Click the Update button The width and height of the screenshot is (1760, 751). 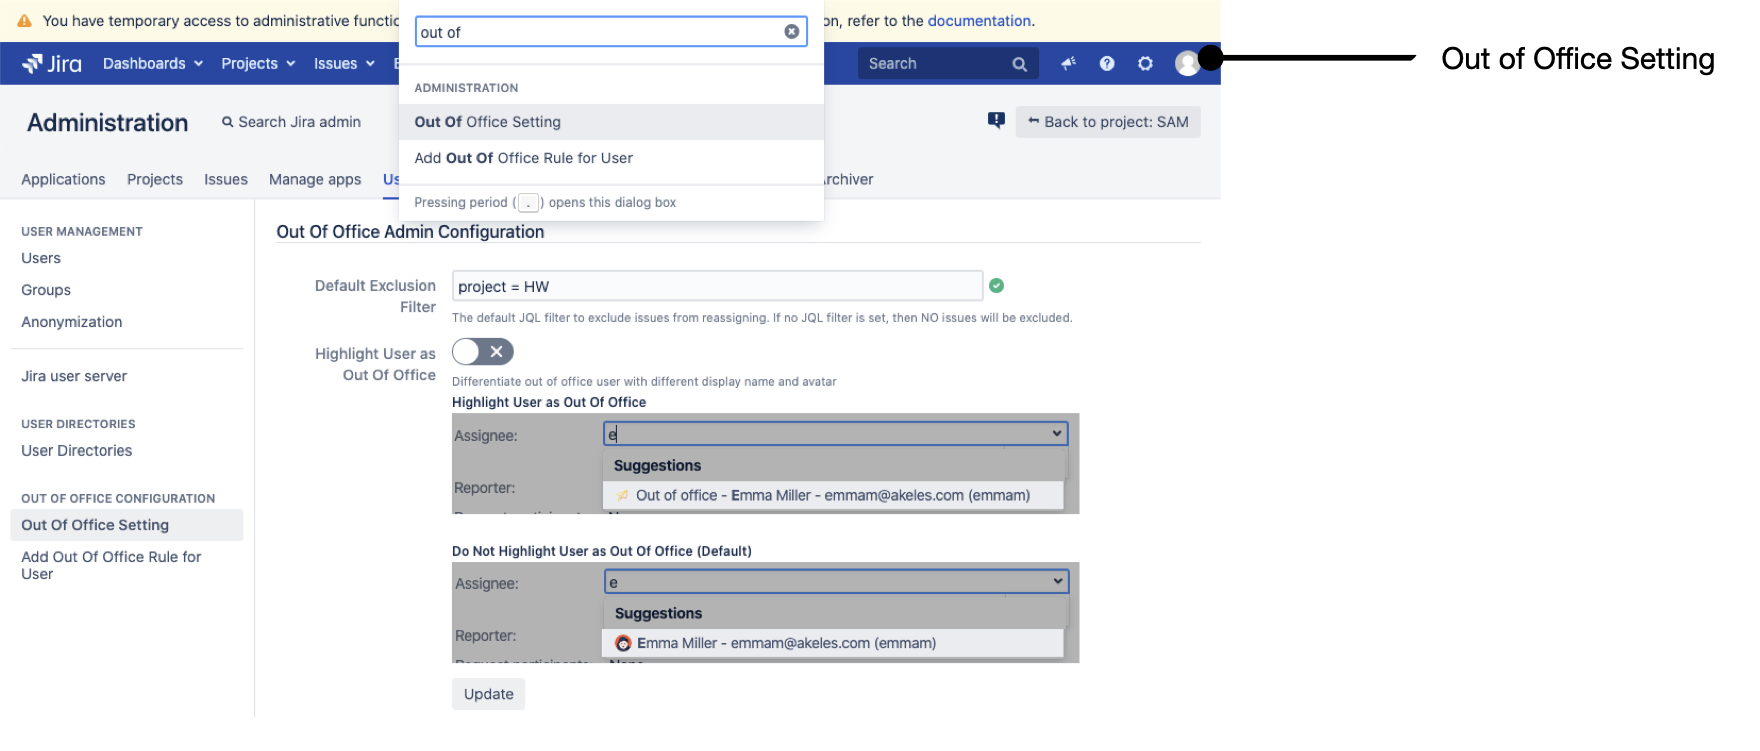coord(488,694)
